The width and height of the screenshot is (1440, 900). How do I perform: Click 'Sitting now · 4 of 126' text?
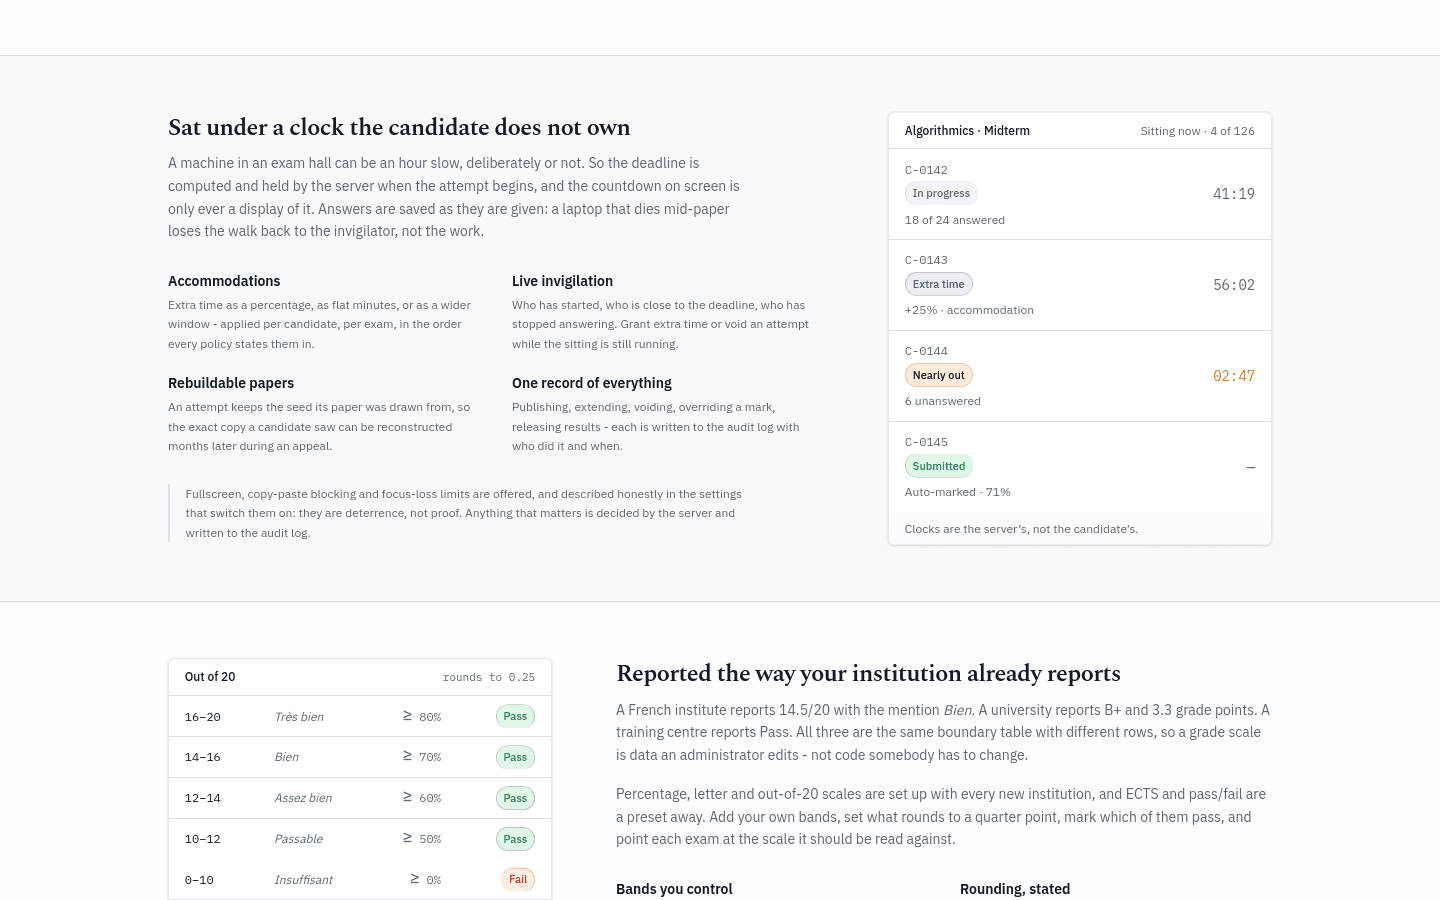1197,131
